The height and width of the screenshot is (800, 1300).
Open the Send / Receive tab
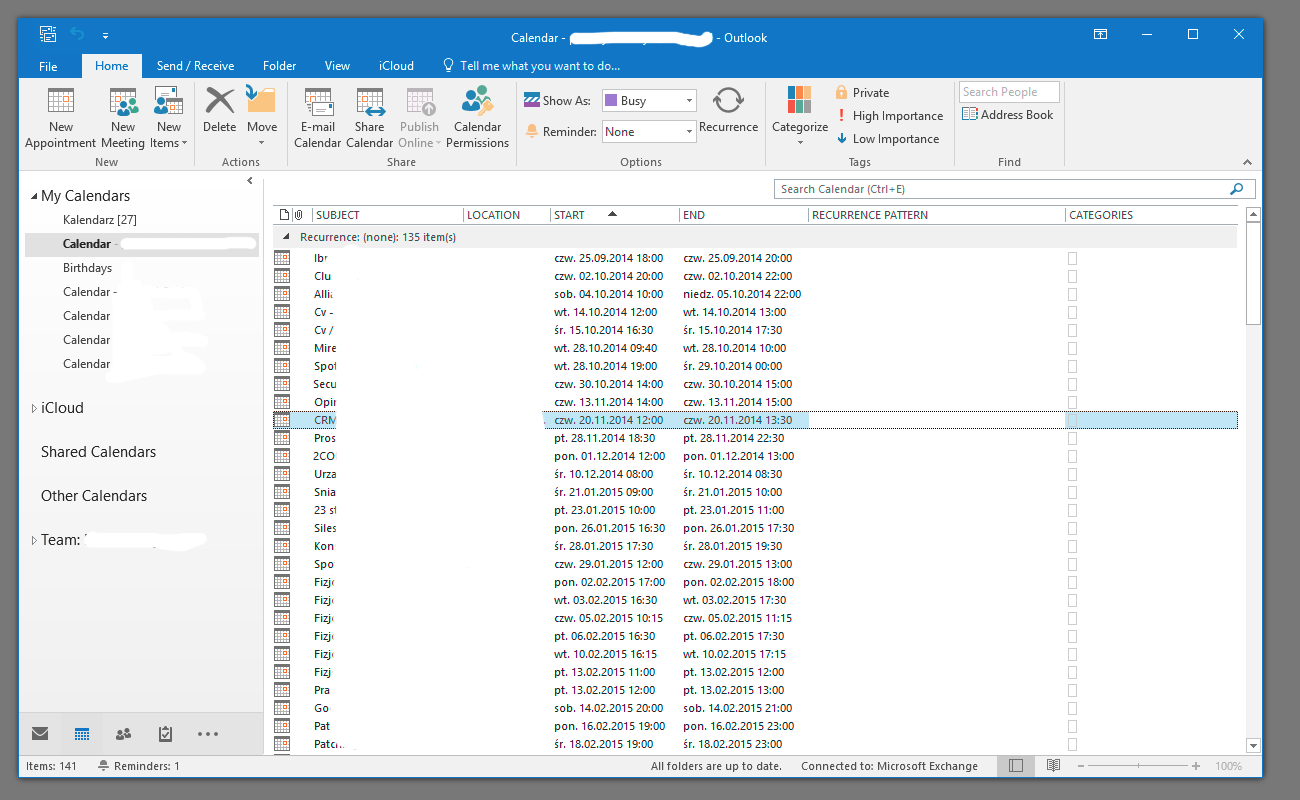195,66
